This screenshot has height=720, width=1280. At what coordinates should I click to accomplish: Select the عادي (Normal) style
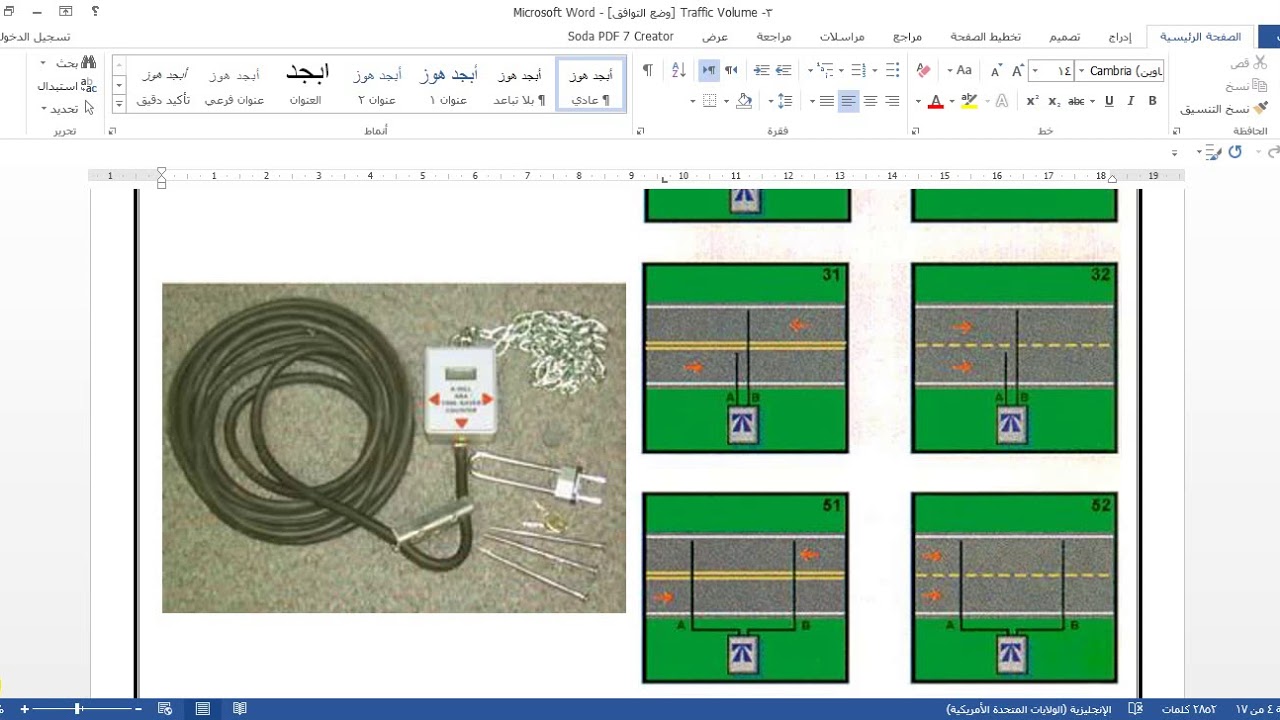[x=591, y=85]
